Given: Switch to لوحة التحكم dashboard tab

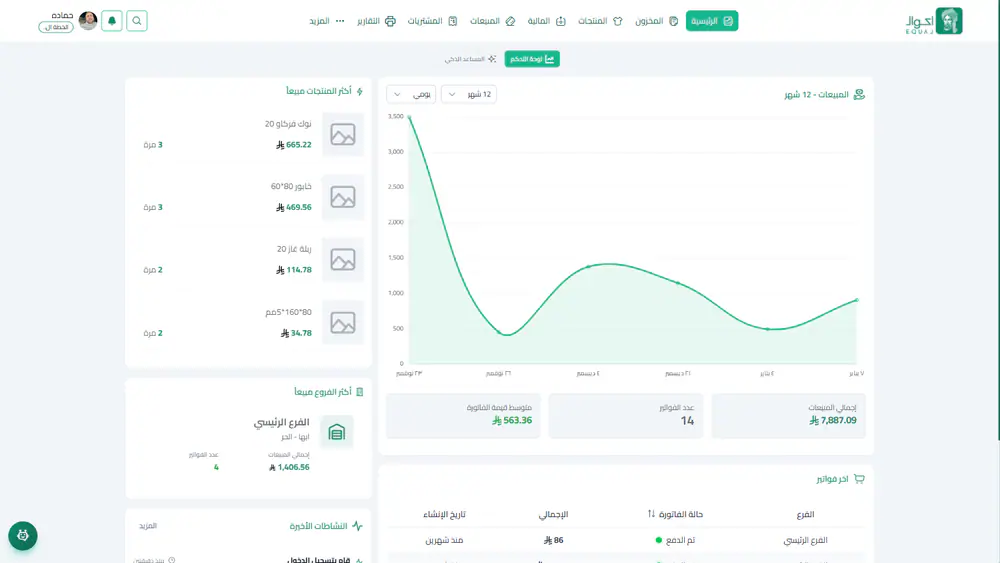Looking at the screenshot, I should pos(532,59).
